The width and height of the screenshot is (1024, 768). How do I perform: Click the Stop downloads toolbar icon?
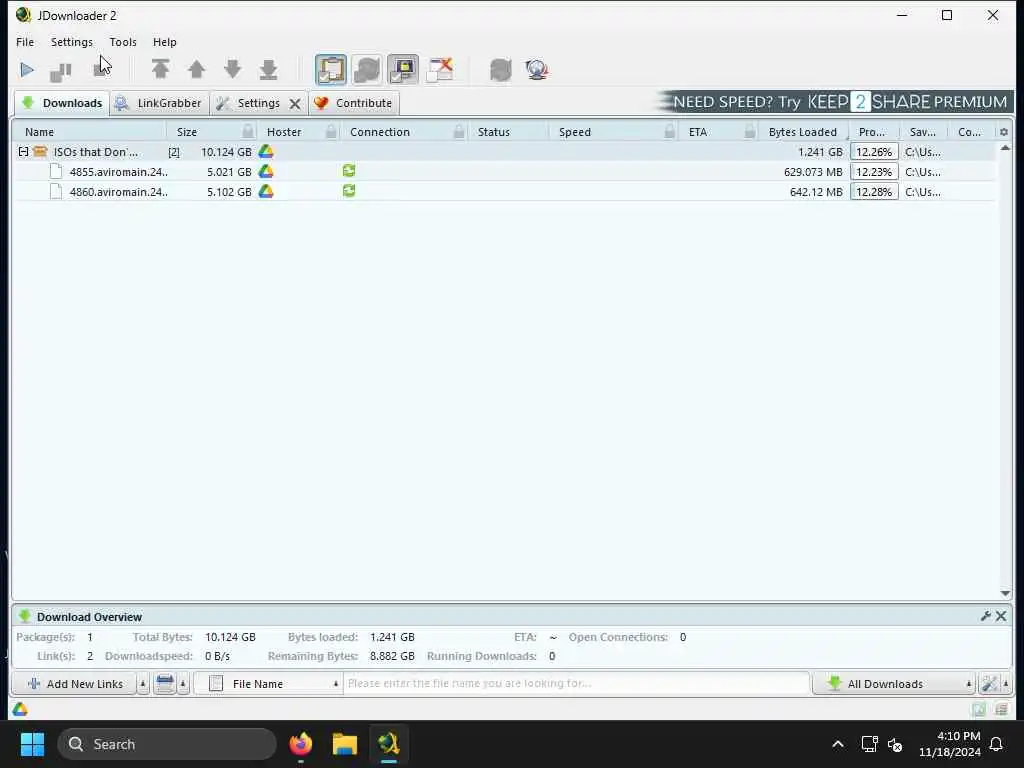(x=101, y=70)
